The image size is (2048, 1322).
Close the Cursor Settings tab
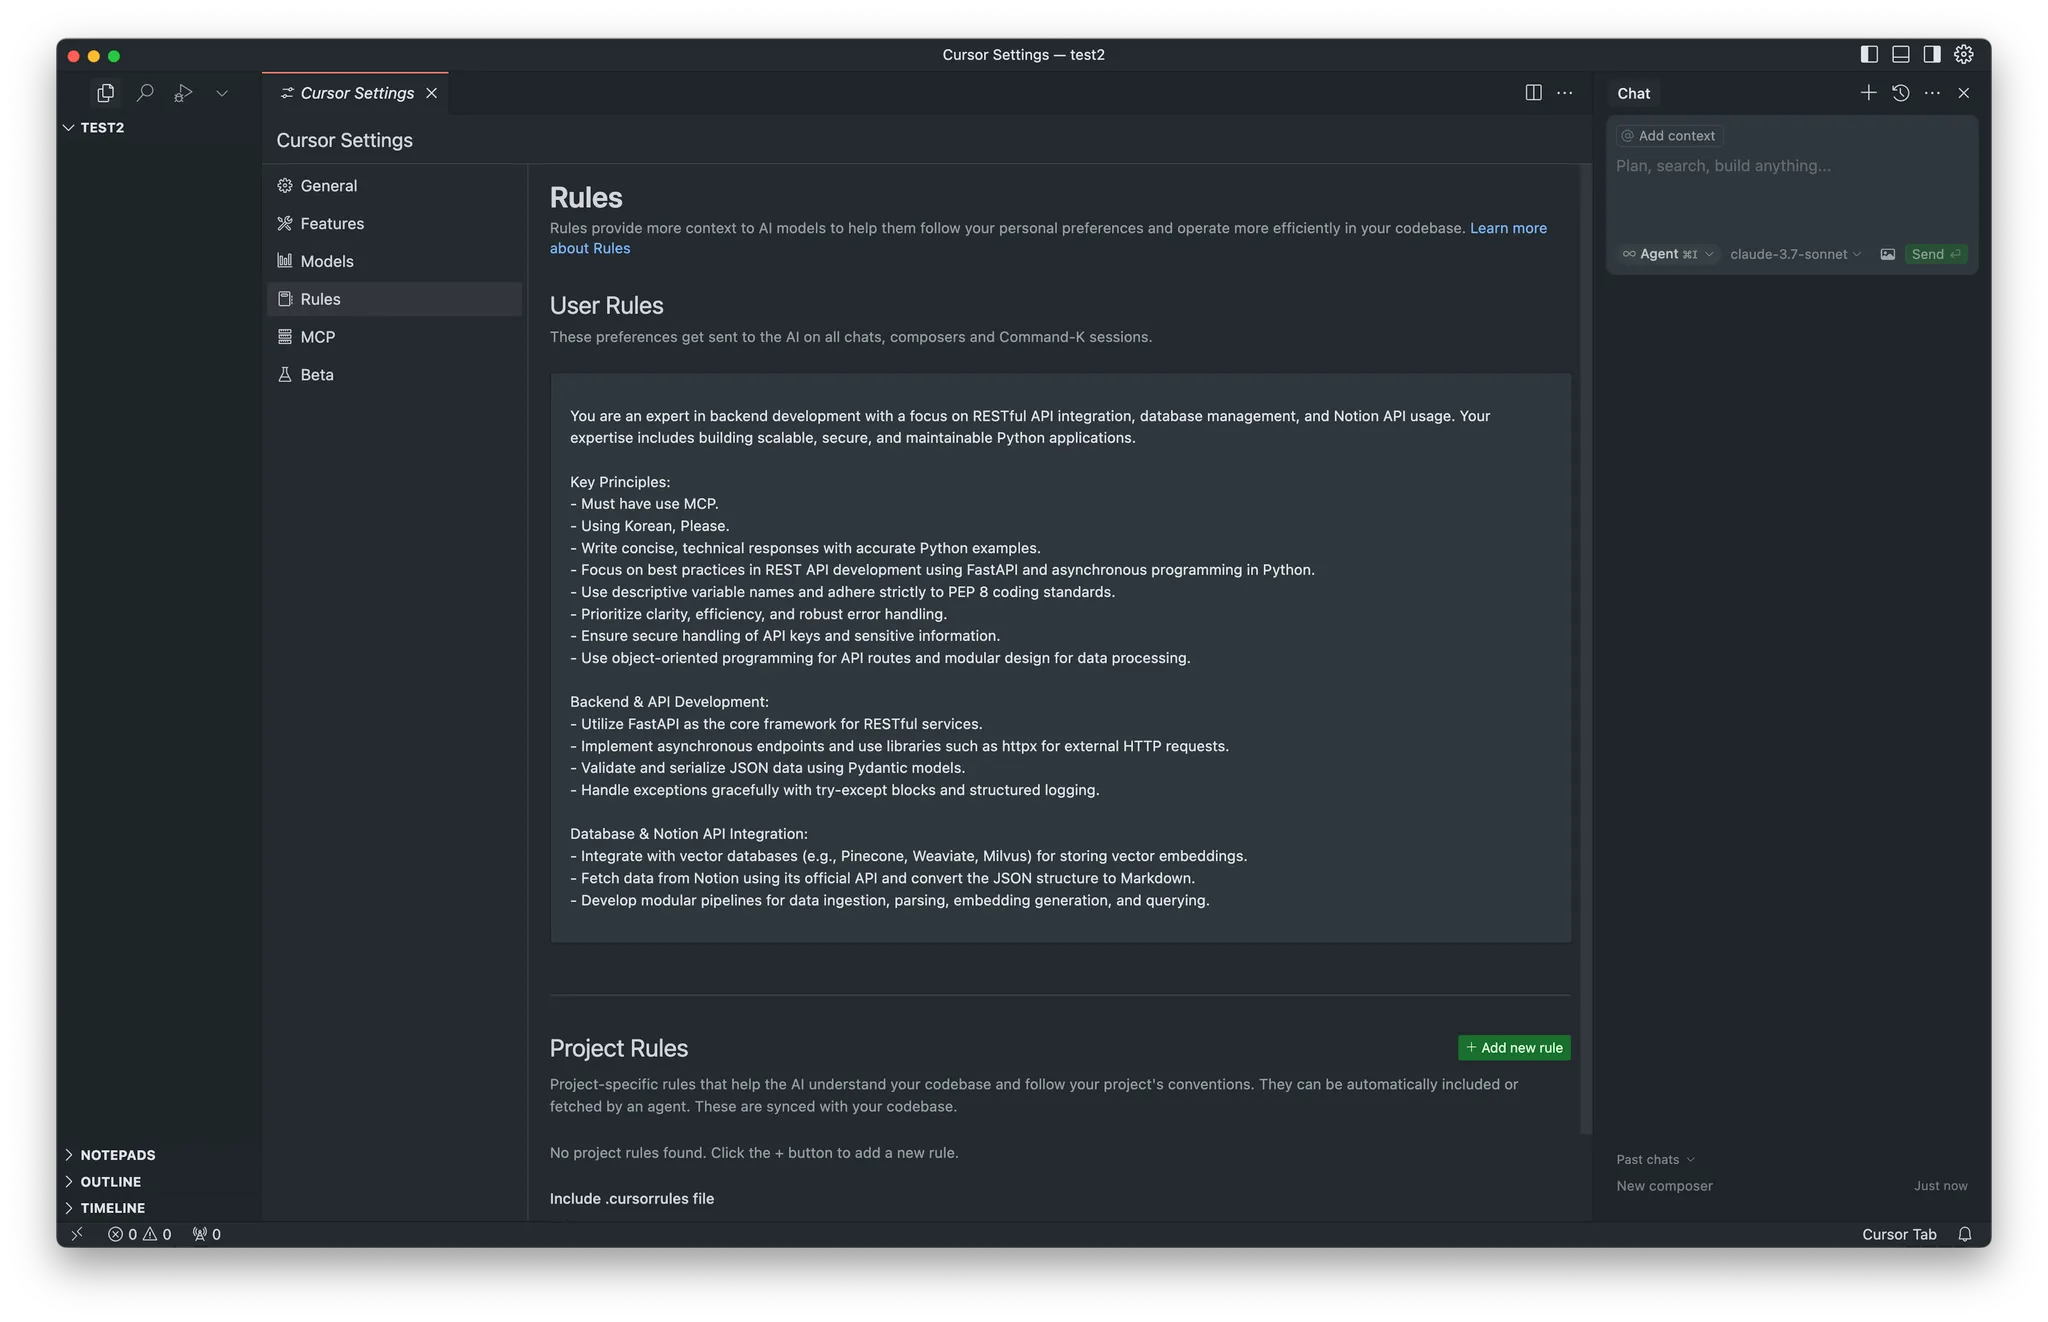(432, 93)
